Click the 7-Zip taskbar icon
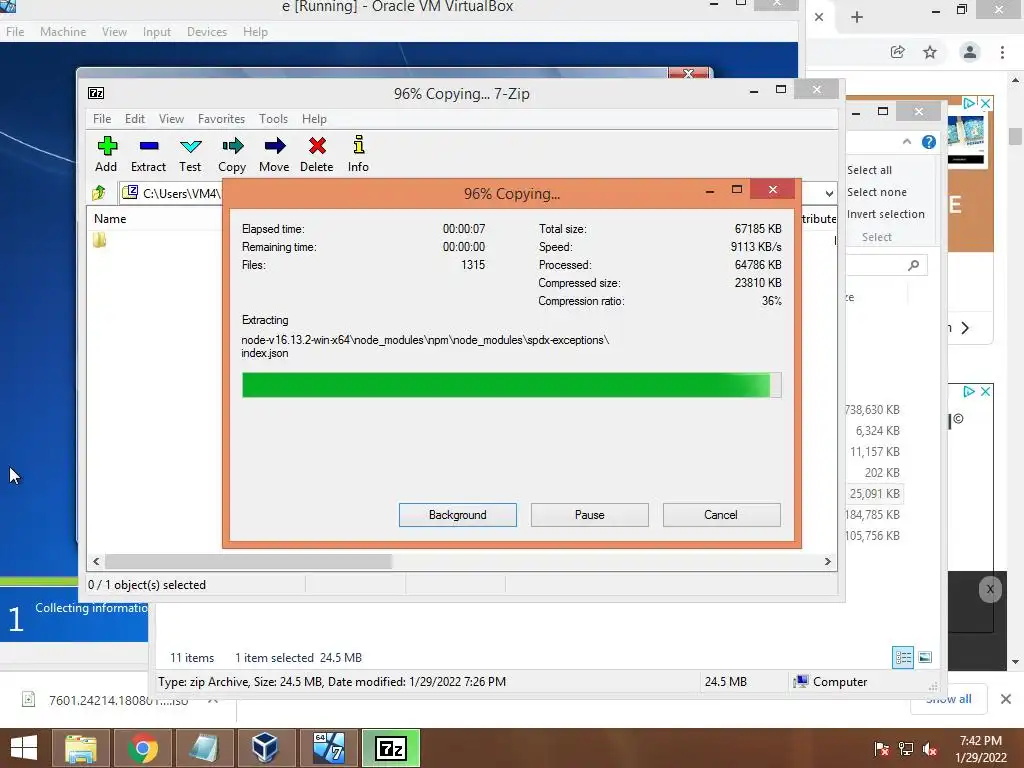The image size is (1024, 768). tap(391, 748)
